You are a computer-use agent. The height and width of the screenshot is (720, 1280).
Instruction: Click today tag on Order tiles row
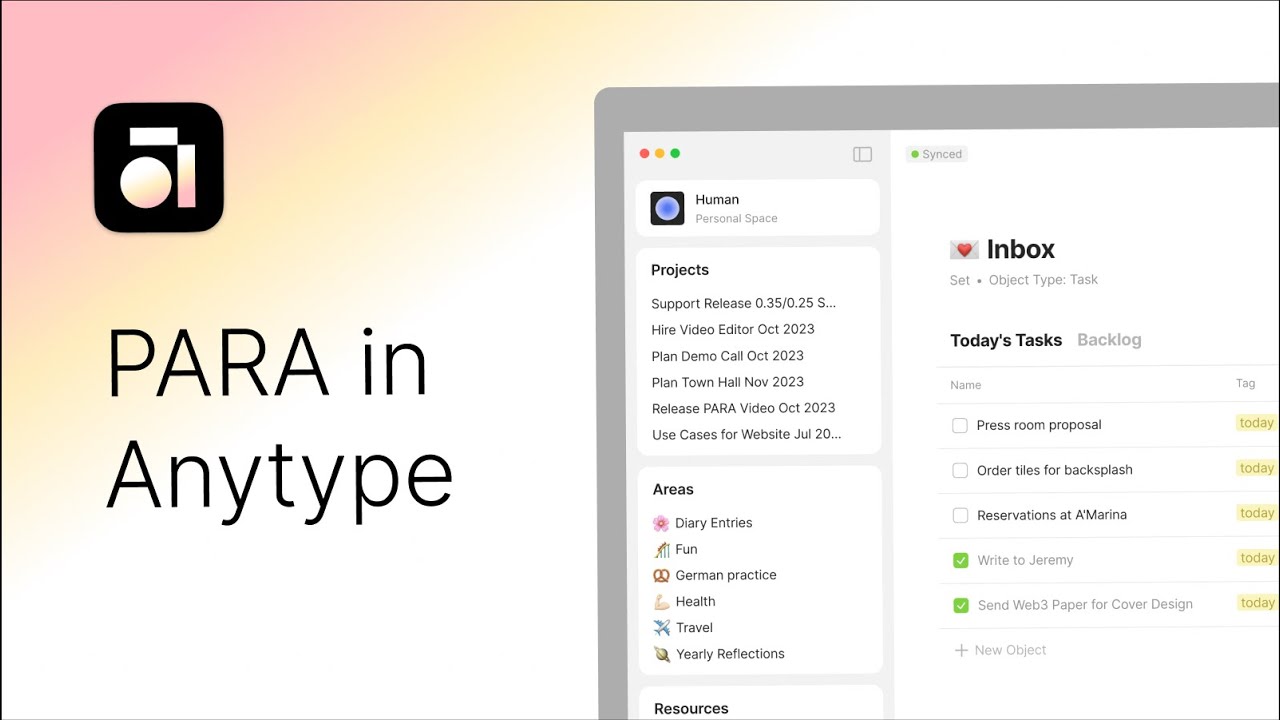click(1257, 468)
